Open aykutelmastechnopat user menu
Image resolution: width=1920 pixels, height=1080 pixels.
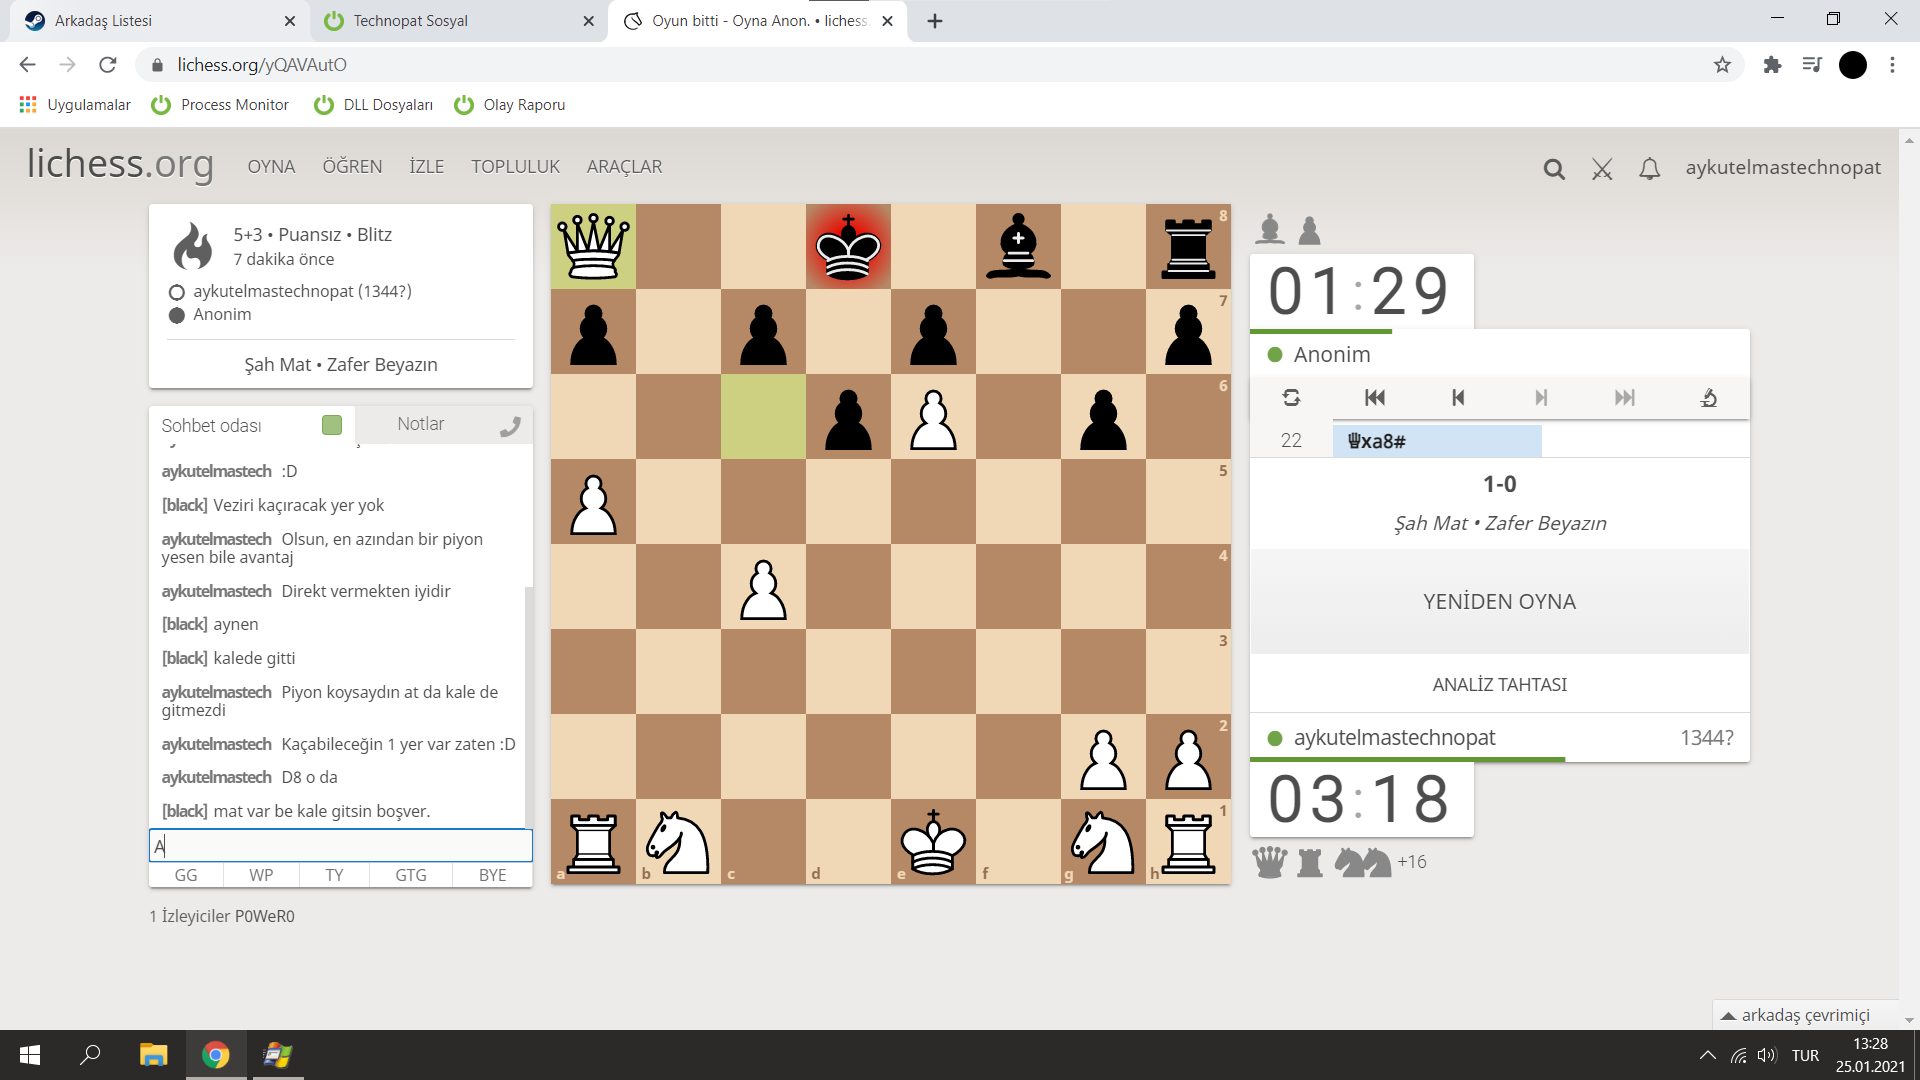click(x=1783, y=167)
